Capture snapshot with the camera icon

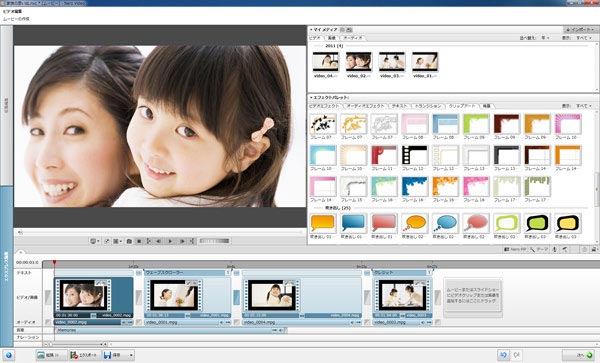tap(129, 241)
